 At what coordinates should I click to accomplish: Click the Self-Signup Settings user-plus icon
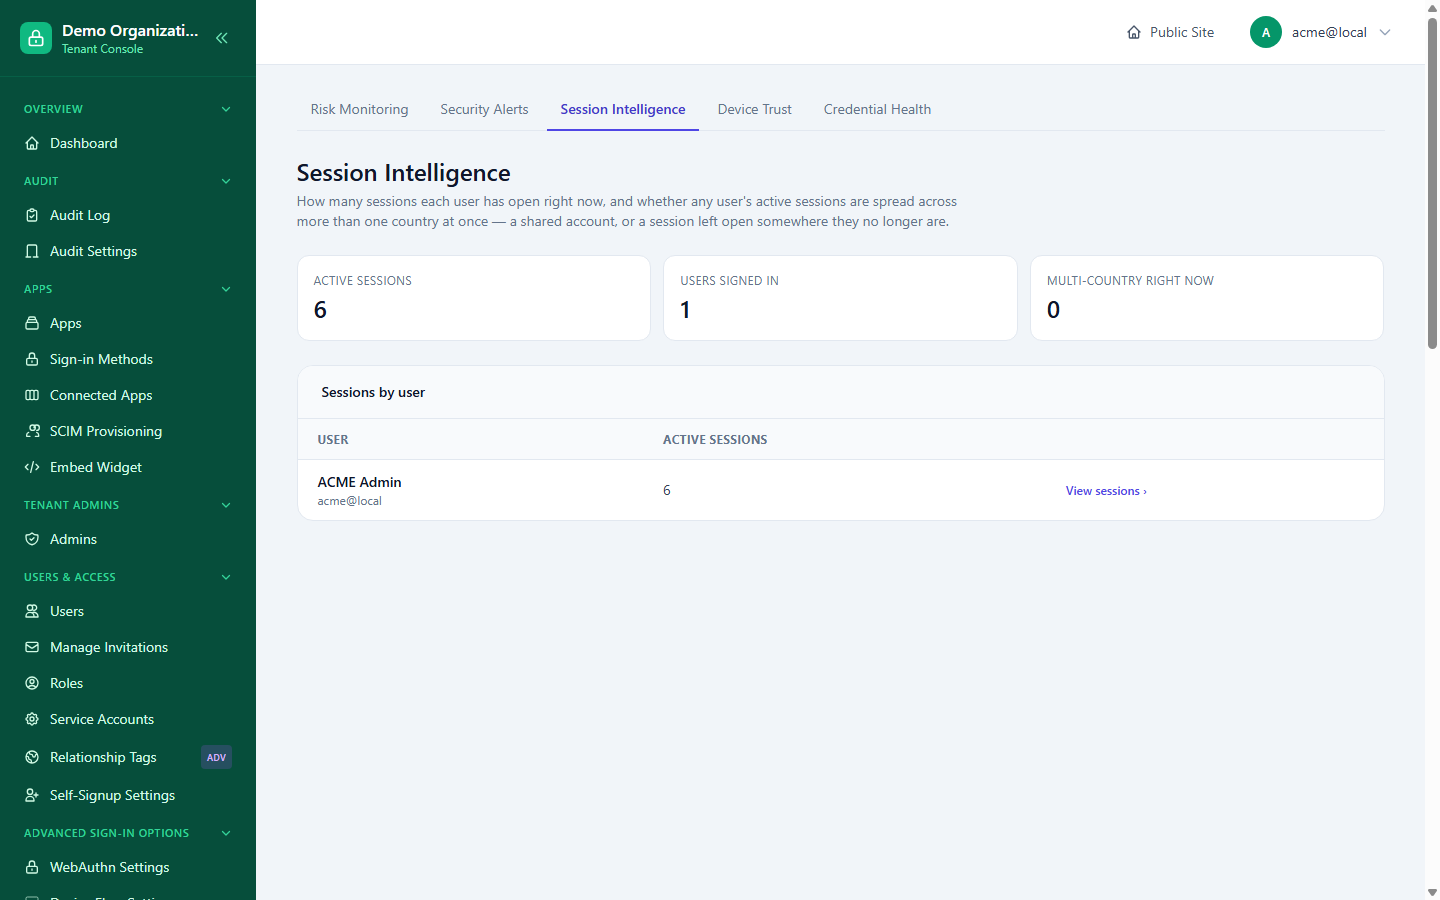click(x=32, y=795)
